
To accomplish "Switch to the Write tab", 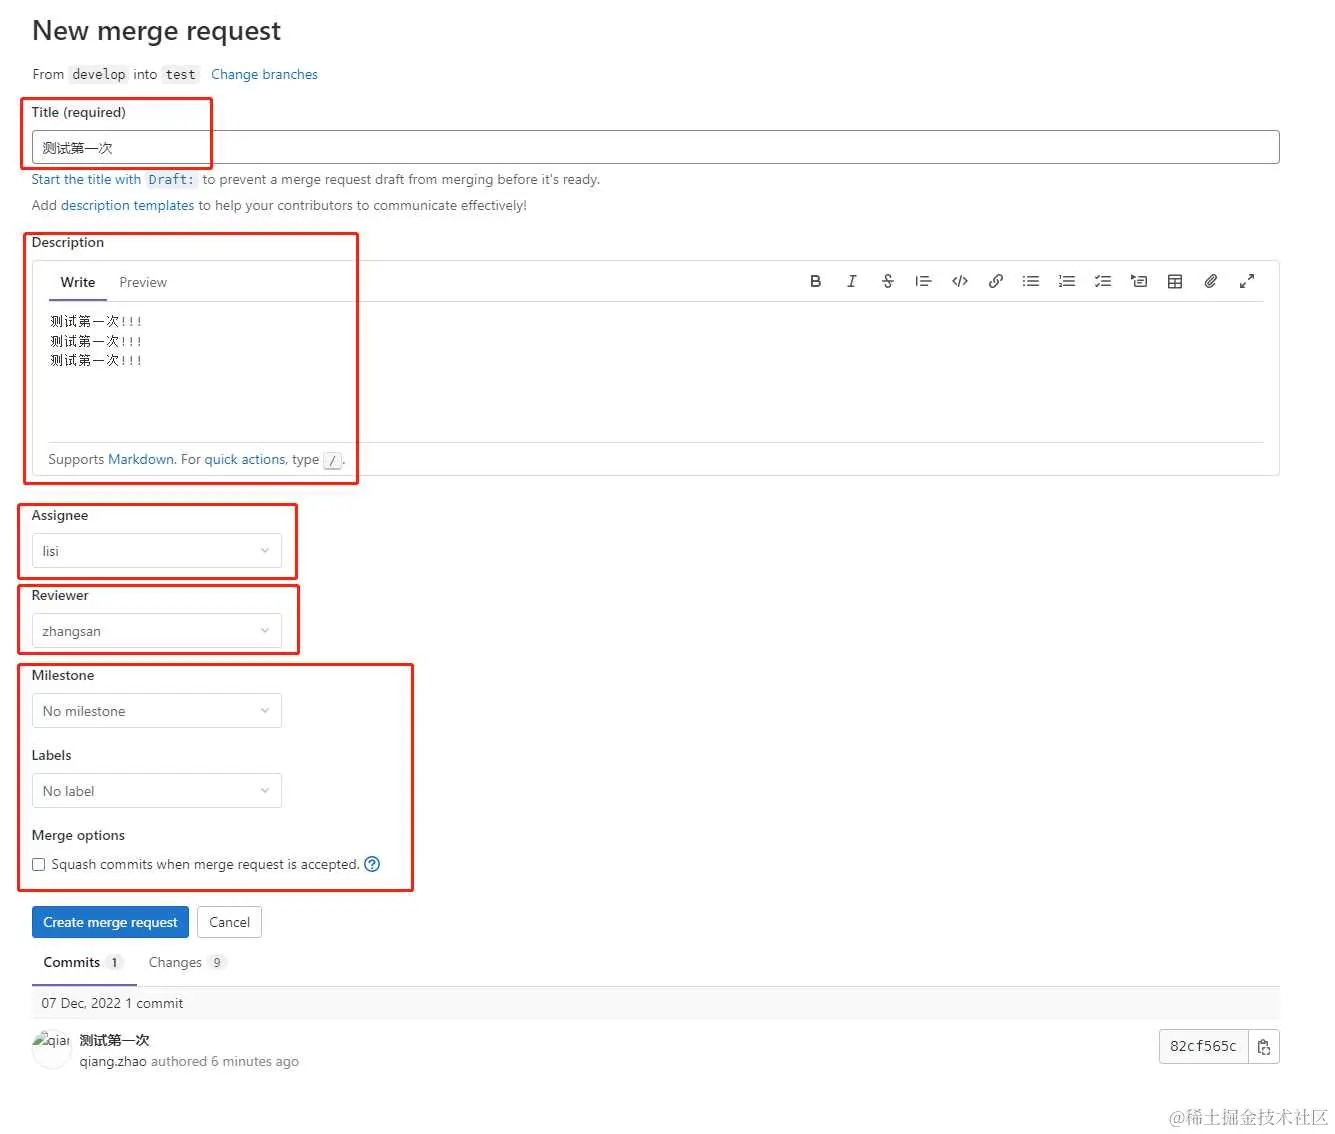I will pyautogui.click(x=78, y=282).
